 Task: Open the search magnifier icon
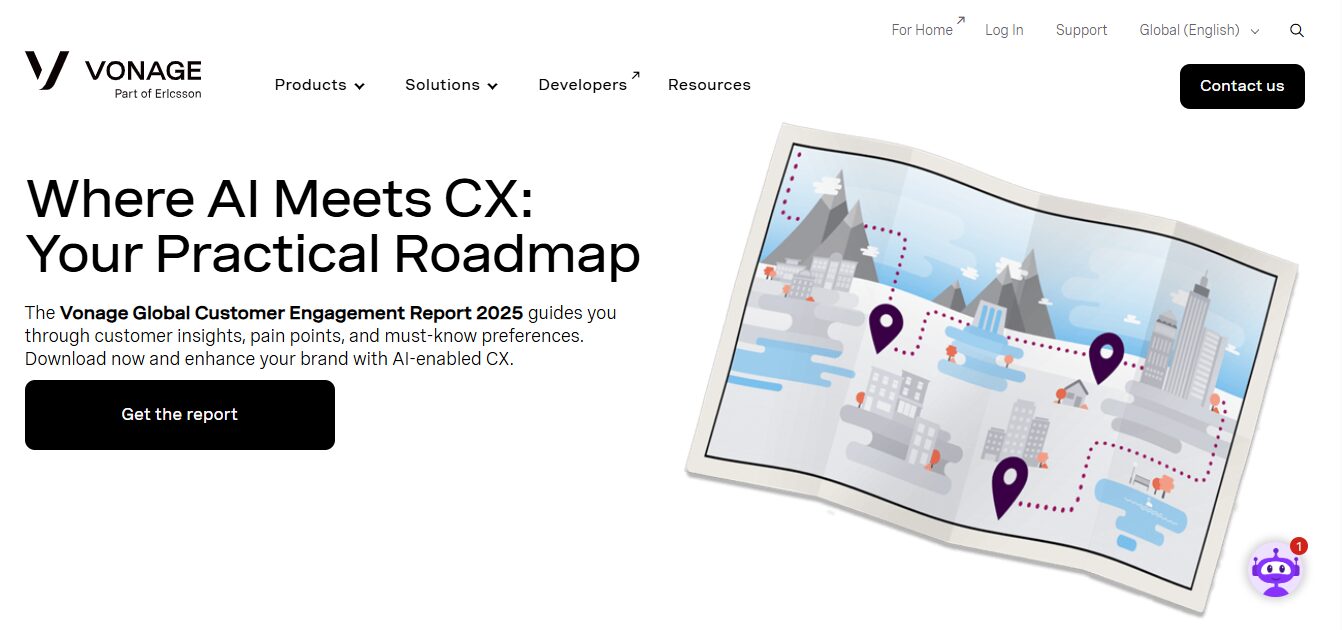tap(1297, 30)
